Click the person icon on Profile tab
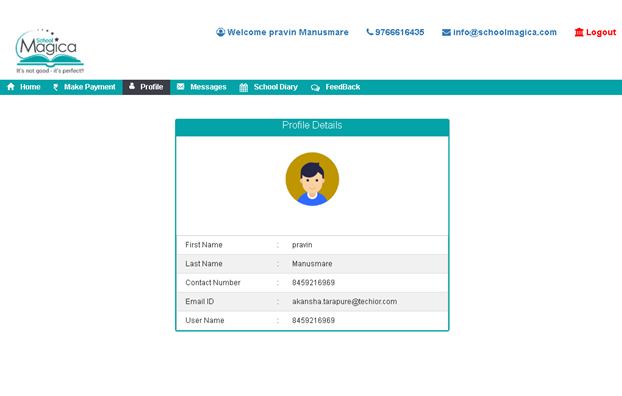Image resolution: width=622 pixels, height=396 pixels. (x=132, y=86)
